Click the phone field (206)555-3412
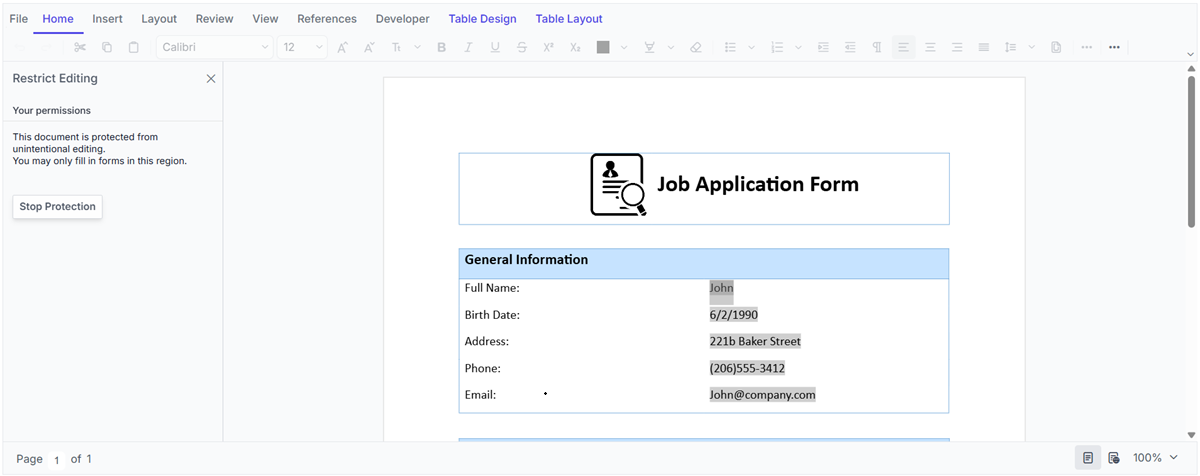This screenshot has height=476, width=1200. pos(747,368)
